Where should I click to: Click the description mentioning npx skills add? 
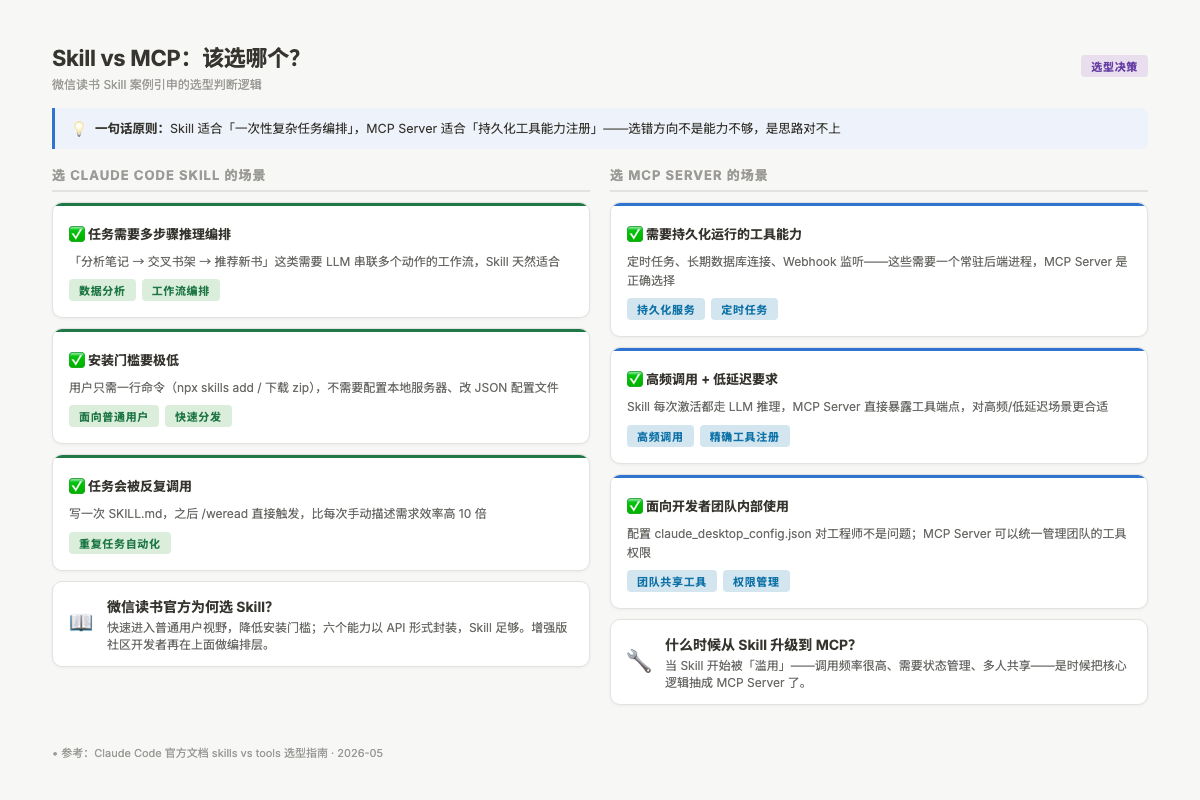314,387
